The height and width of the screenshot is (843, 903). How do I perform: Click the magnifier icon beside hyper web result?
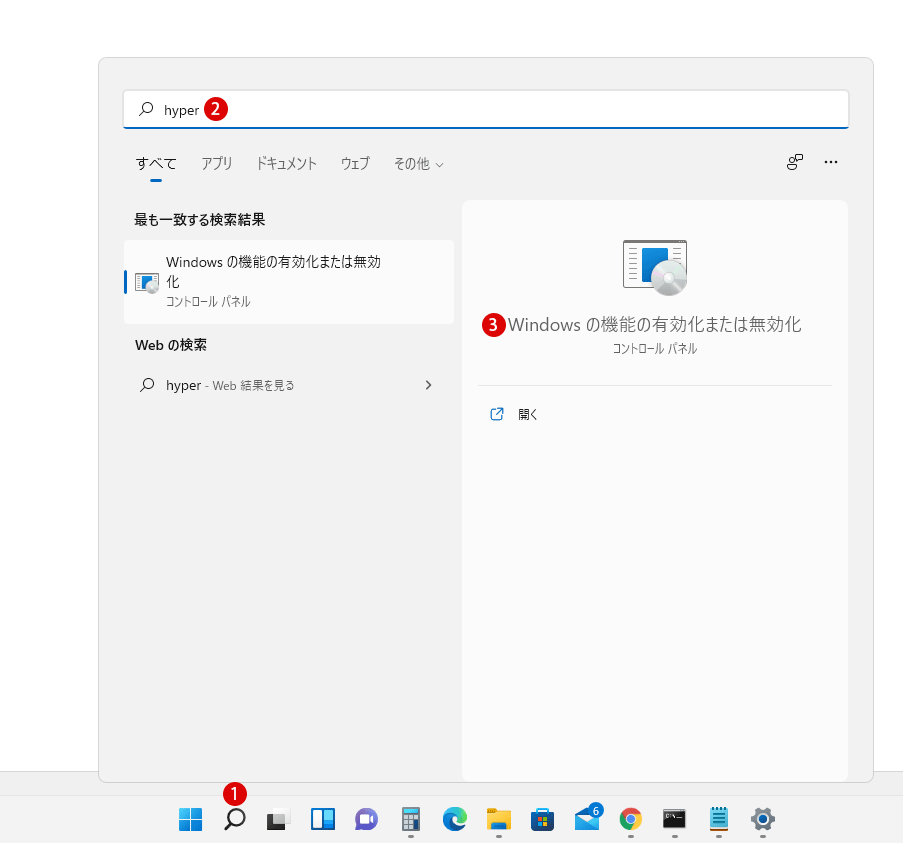coord(147,385)
